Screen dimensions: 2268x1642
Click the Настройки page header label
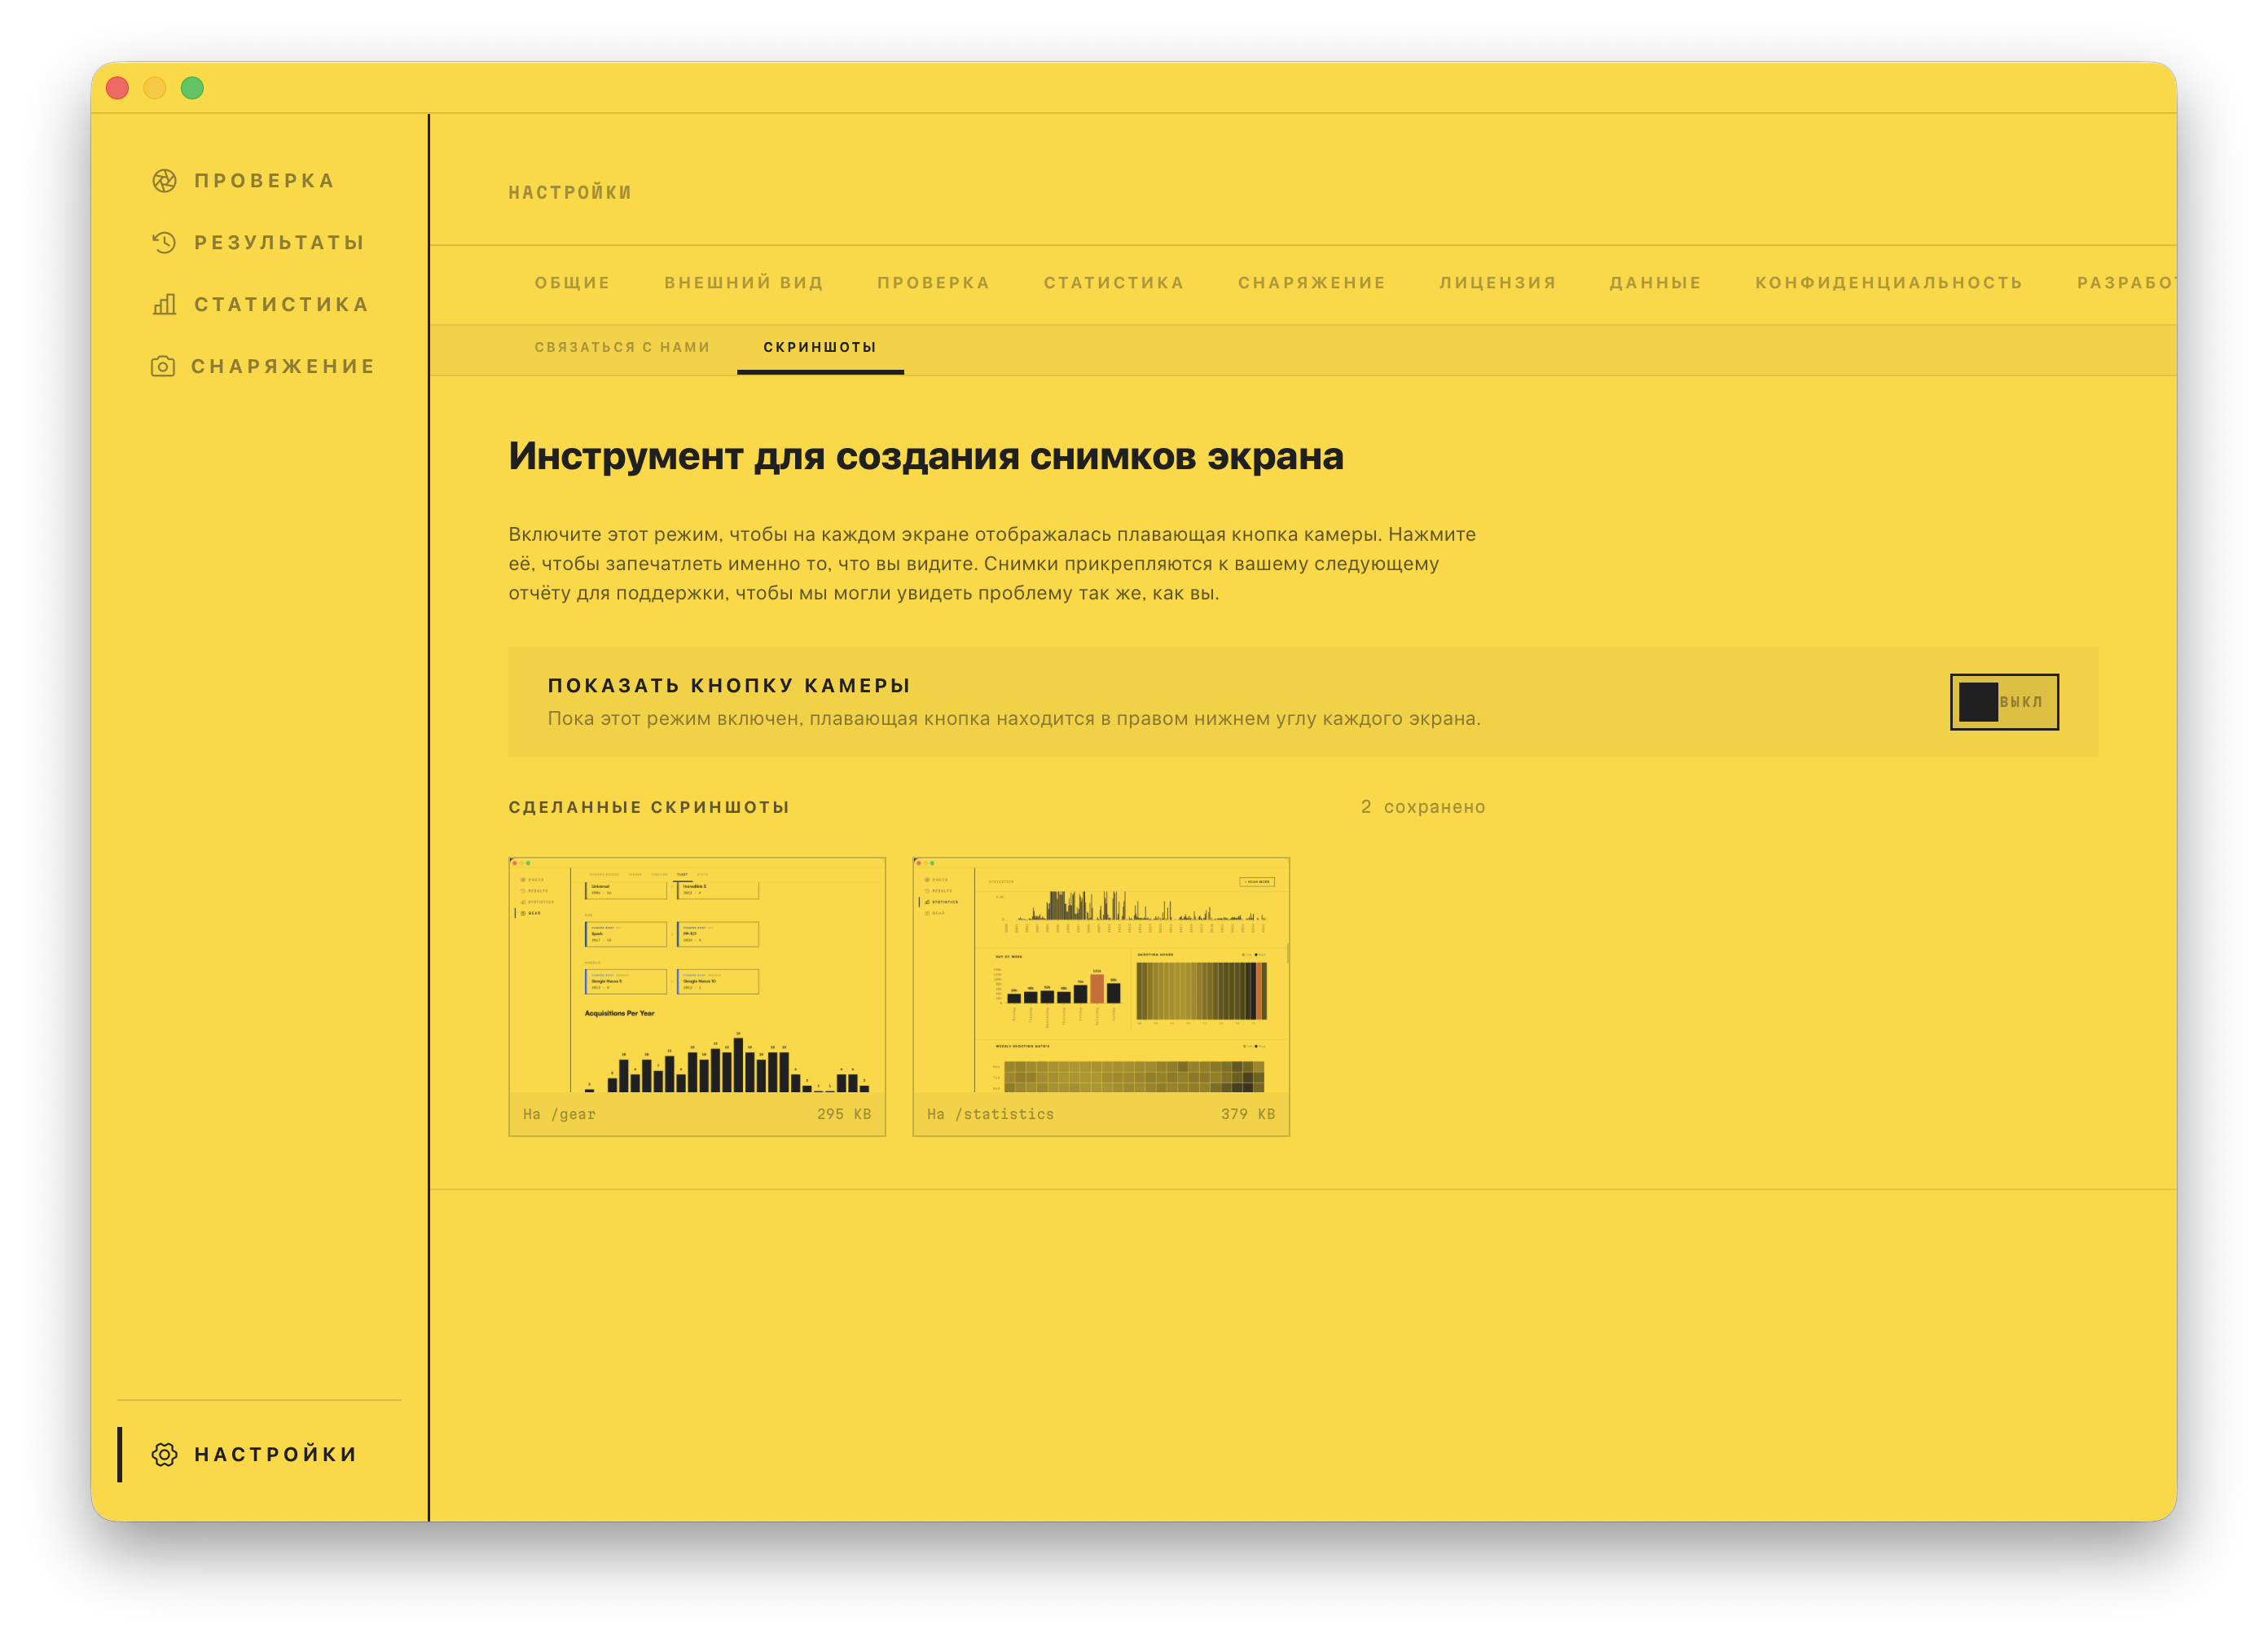tap(570, 192)
